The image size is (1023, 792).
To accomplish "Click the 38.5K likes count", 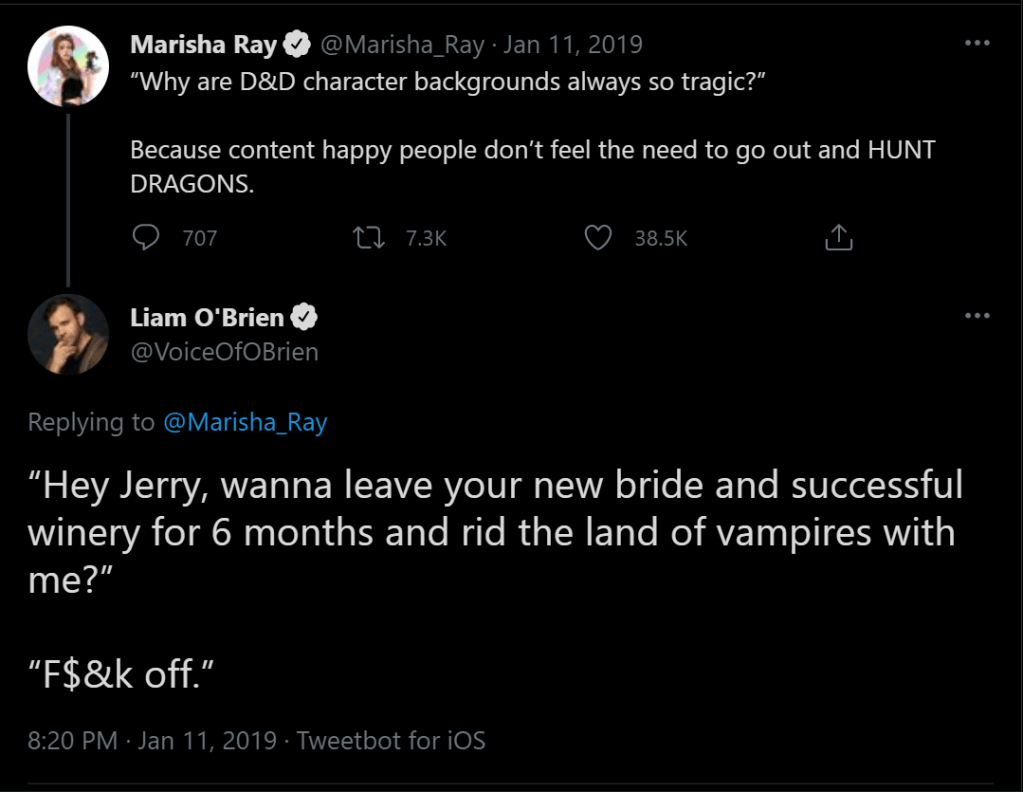I will point(661,238).
